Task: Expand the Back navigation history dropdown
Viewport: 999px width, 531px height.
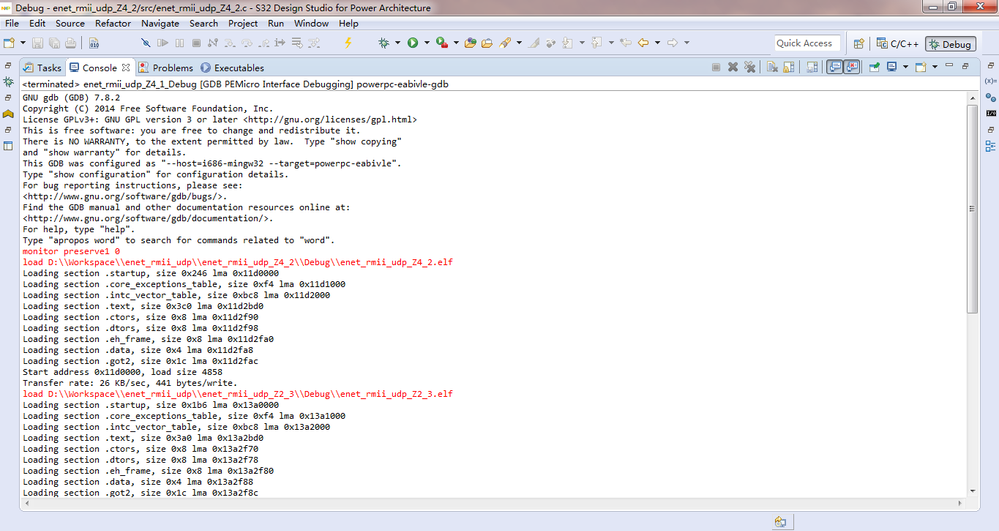Action: click(x=658, y=43)
